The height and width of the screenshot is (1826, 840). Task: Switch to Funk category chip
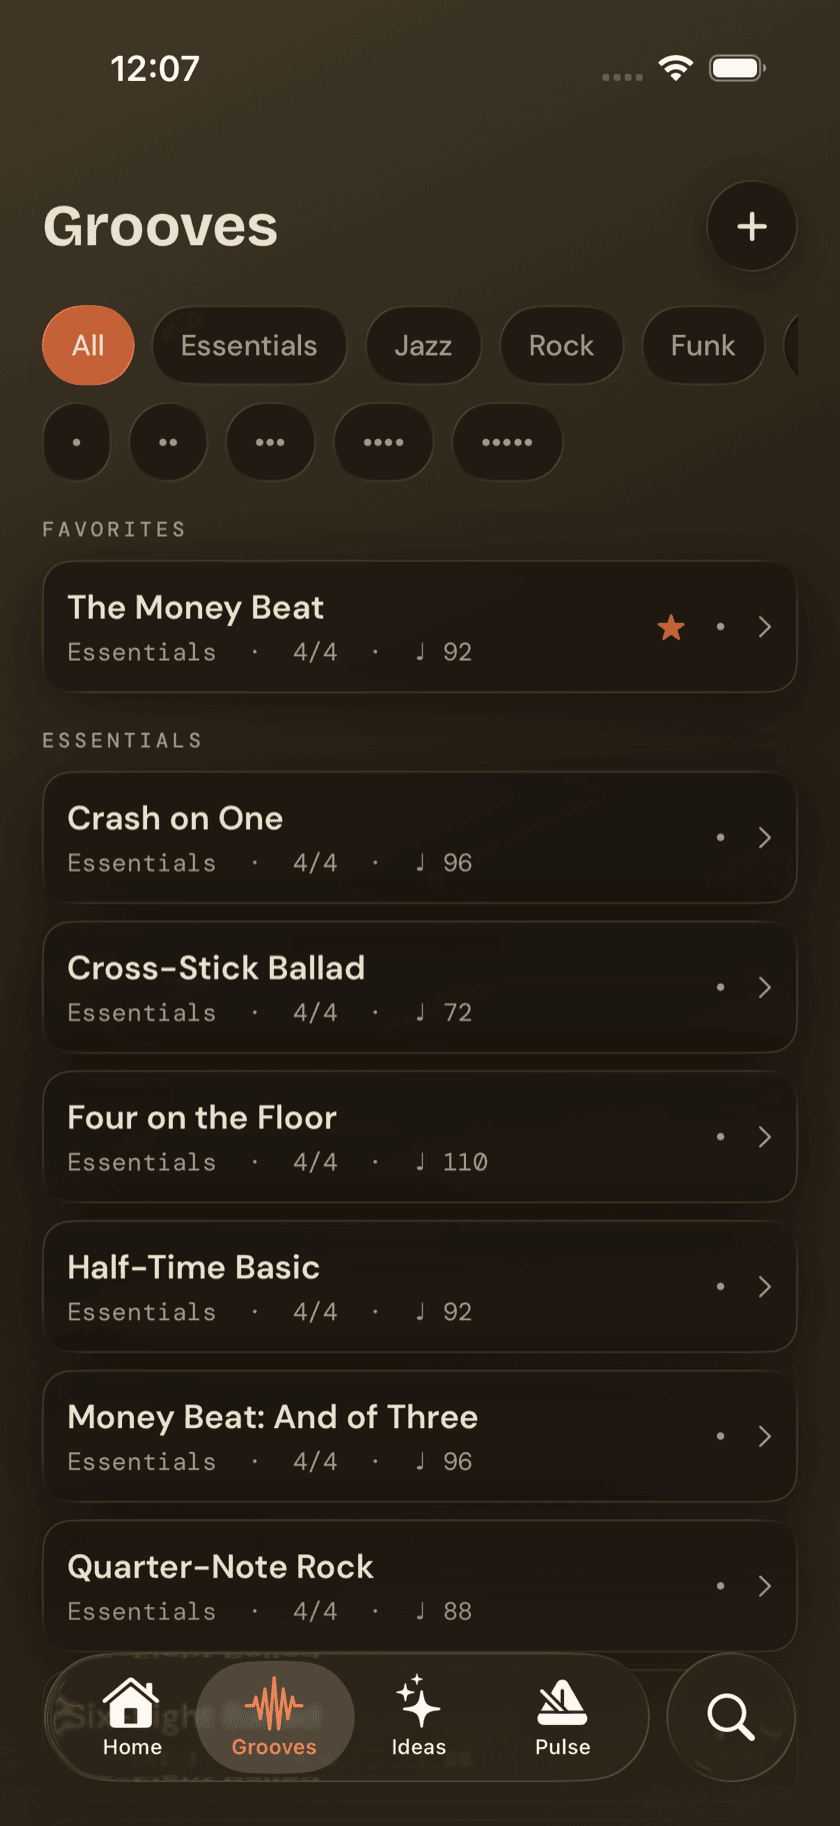(703, 345)
